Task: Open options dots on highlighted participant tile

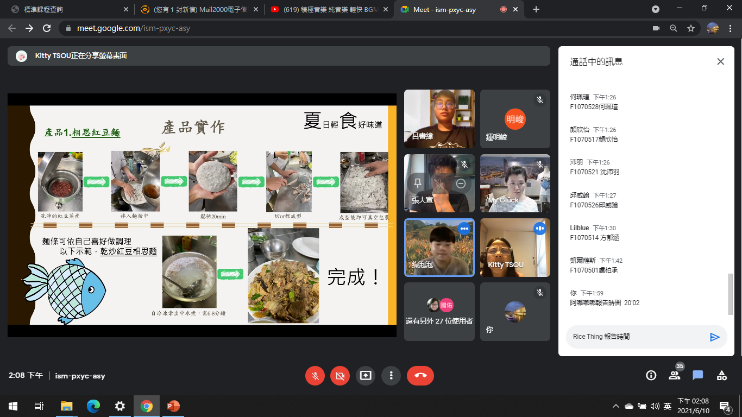Action: (x=464, y=229)
